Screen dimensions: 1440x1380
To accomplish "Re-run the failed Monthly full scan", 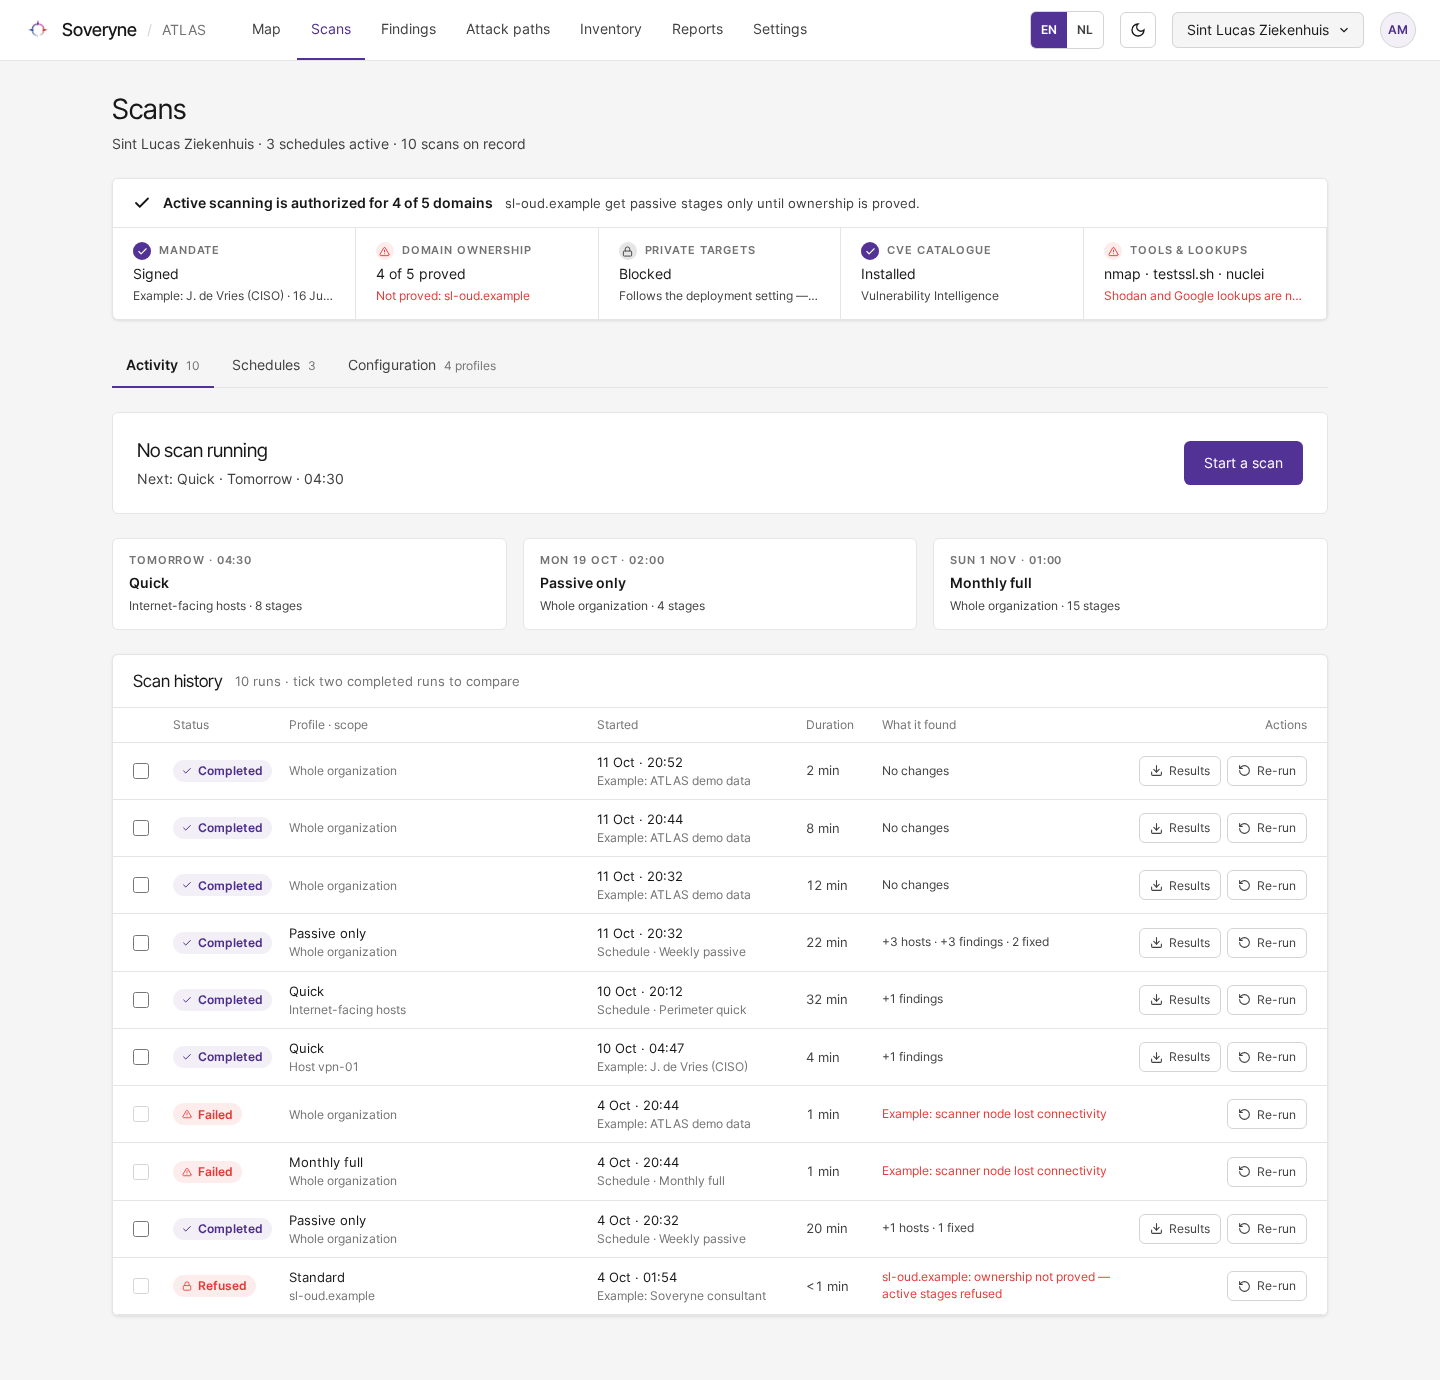I will point(1267,1172).
